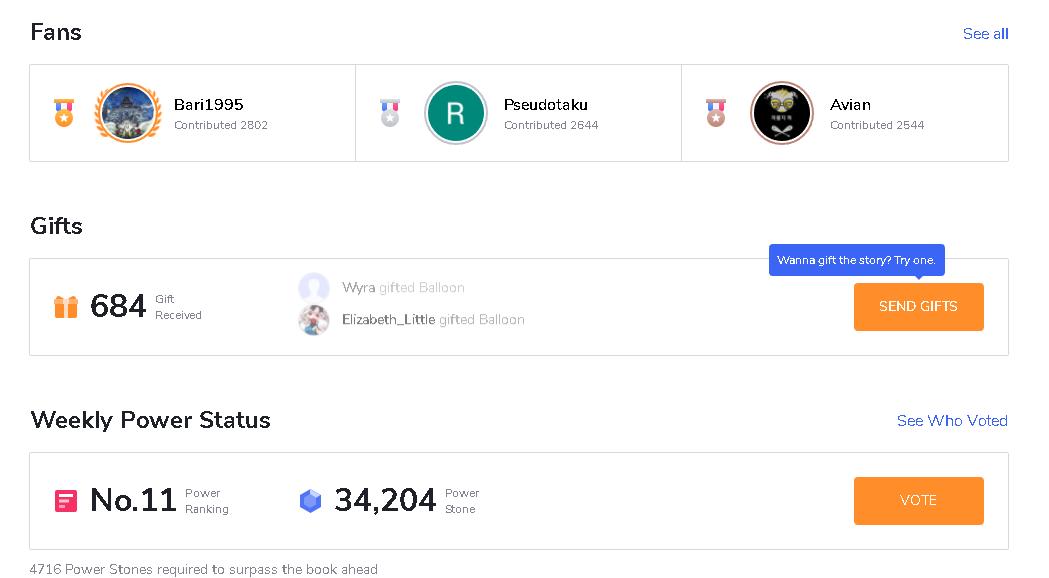Open the See Who Voted link
This screenshot has width=1049, height=578.
point(952,421)
